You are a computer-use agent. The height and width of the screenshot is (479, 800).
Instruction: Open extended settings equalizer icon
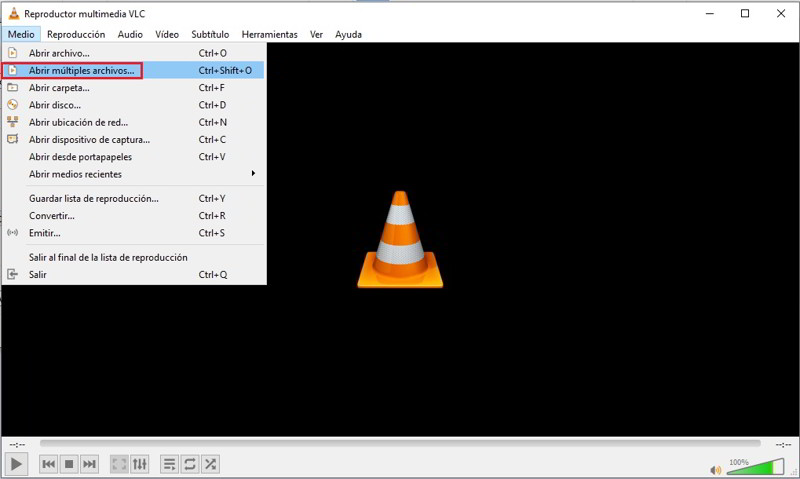140,464
